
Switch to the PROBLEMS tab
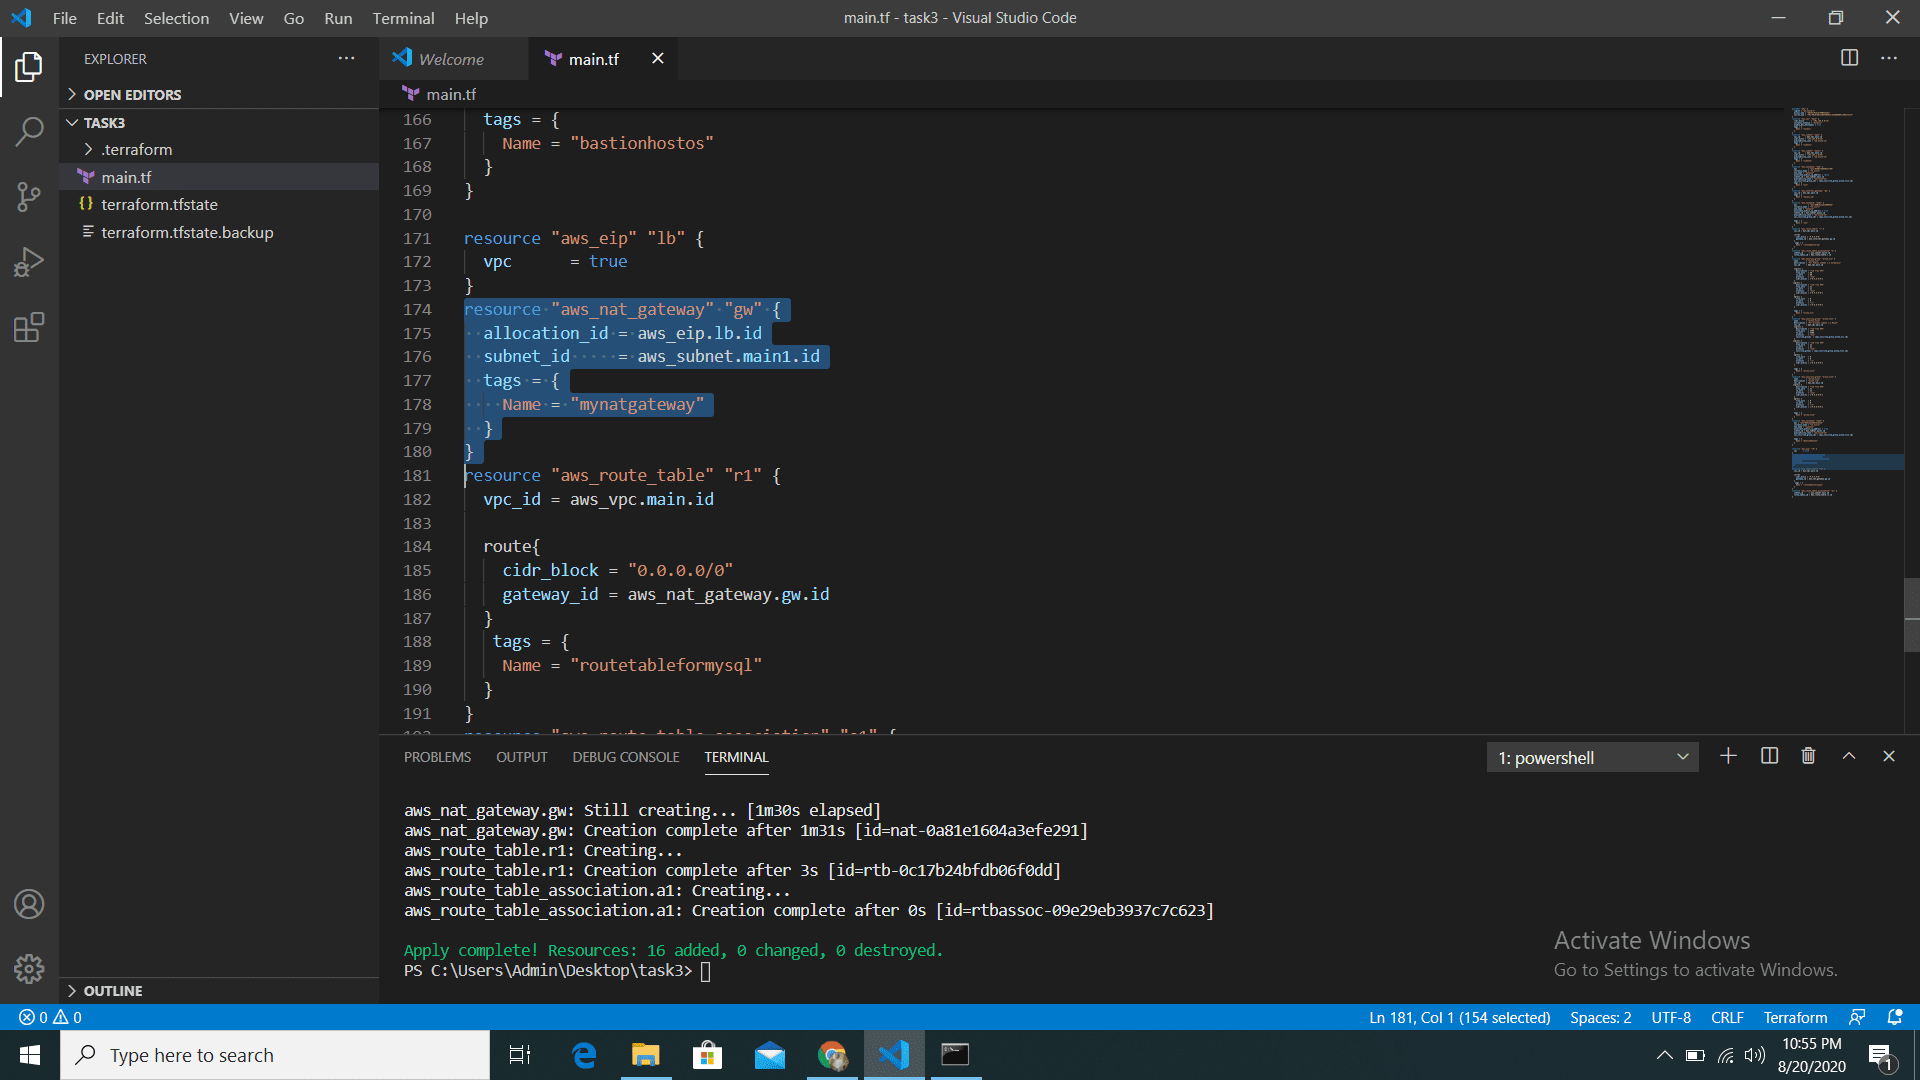coord(437,757)
